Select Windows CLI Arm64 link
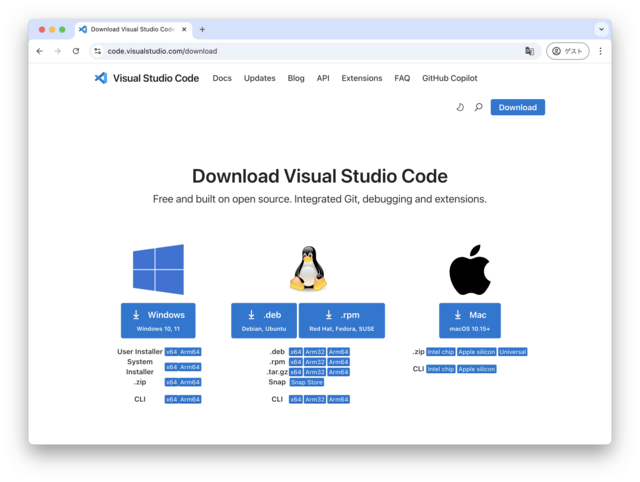Viewport: 640px width, 482px height. (190, 399)
